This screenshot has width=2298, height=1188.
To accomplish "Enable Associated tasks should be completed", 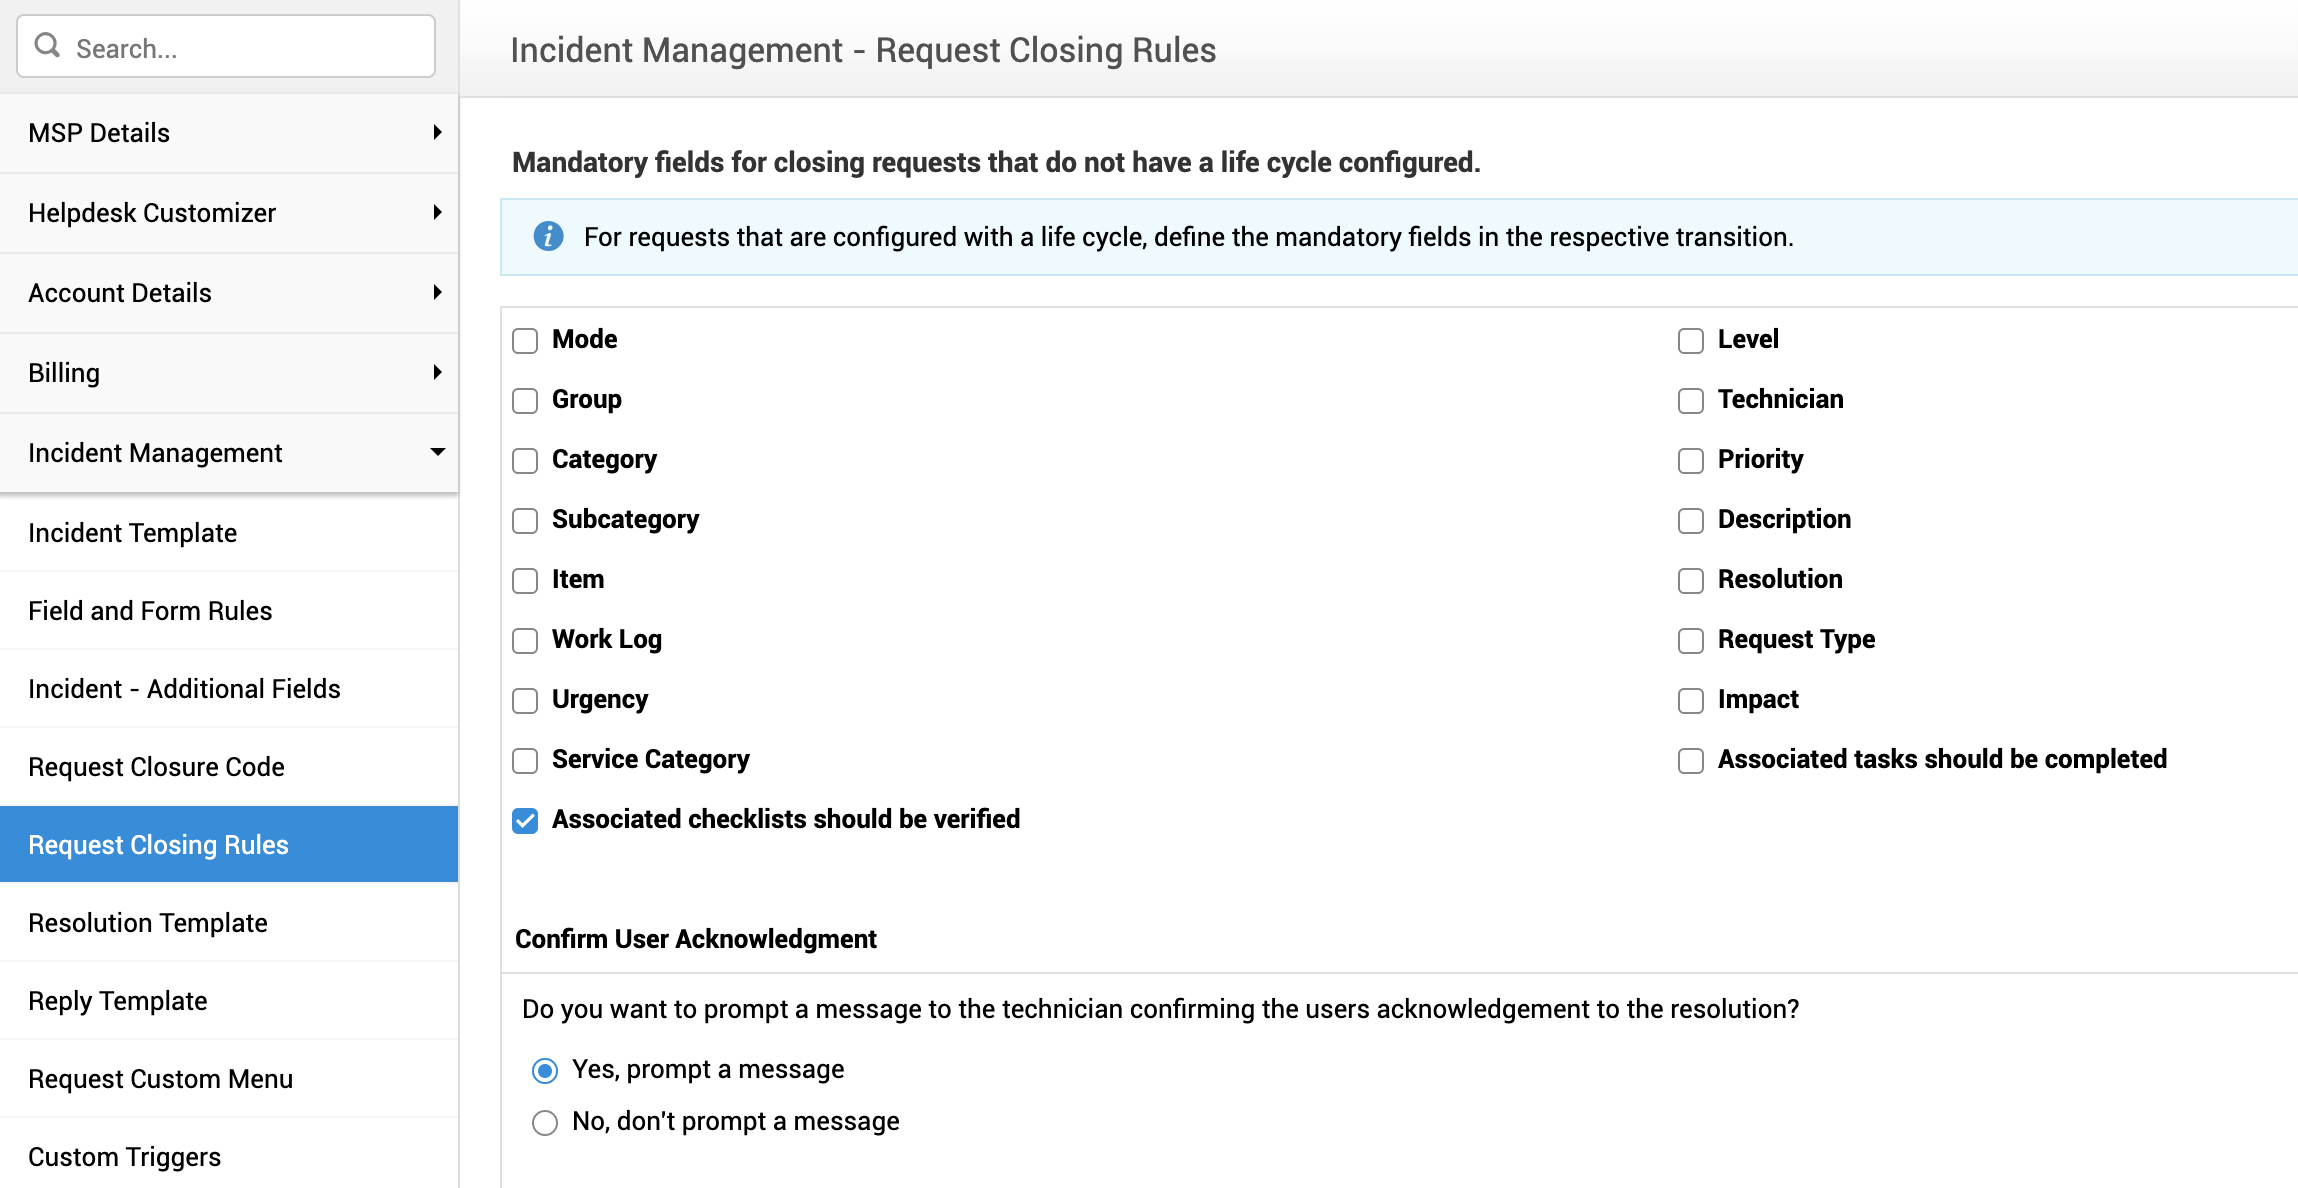I will 1691,761.
